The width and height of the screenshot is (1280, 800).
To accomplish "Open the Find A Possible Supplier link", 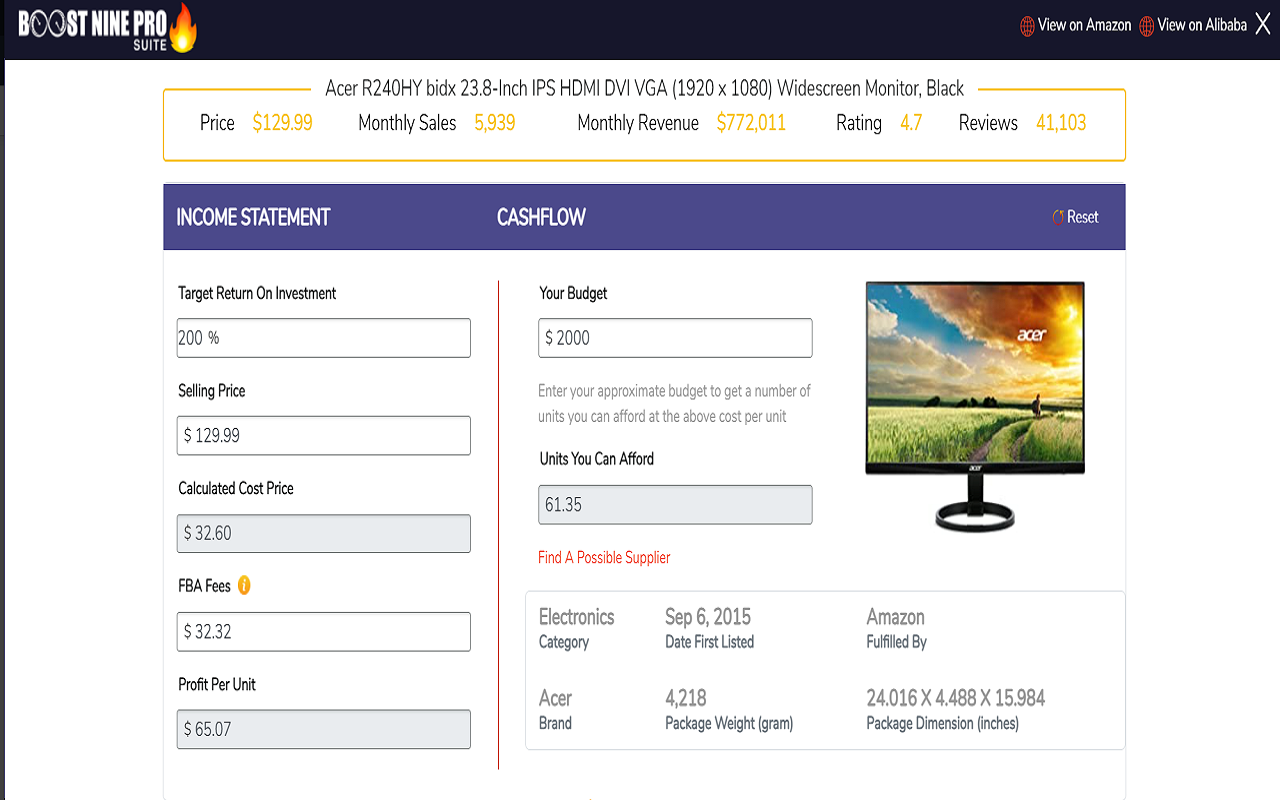I will point(604,557).
